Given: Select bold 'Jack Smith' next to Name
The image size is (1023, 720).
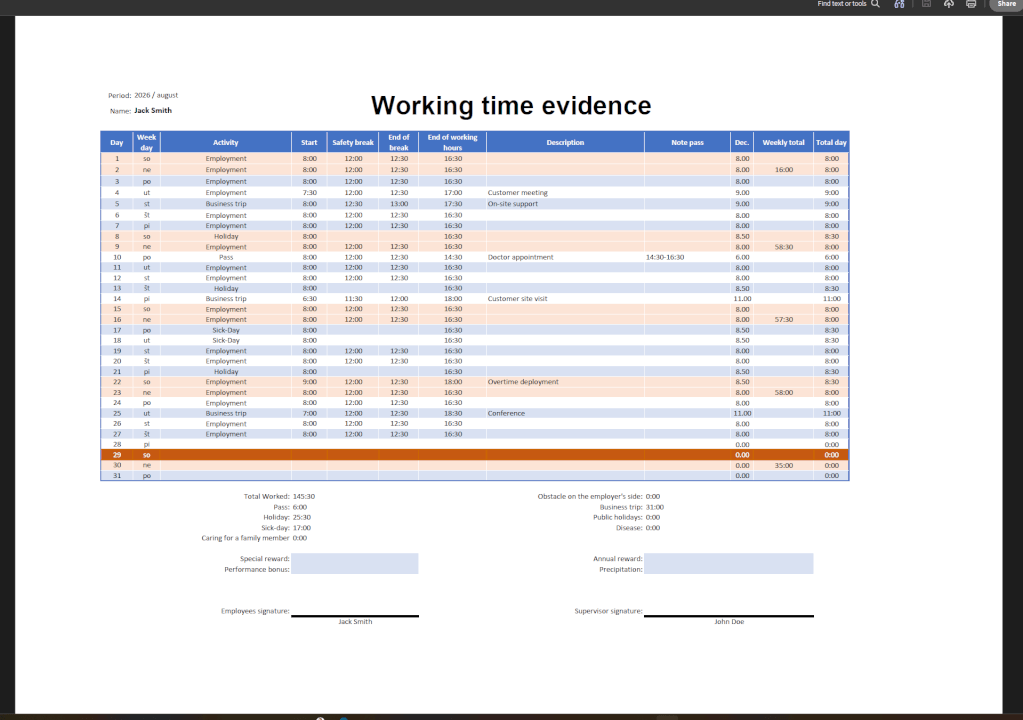Looking at the screenshot, I should (153, 111).
